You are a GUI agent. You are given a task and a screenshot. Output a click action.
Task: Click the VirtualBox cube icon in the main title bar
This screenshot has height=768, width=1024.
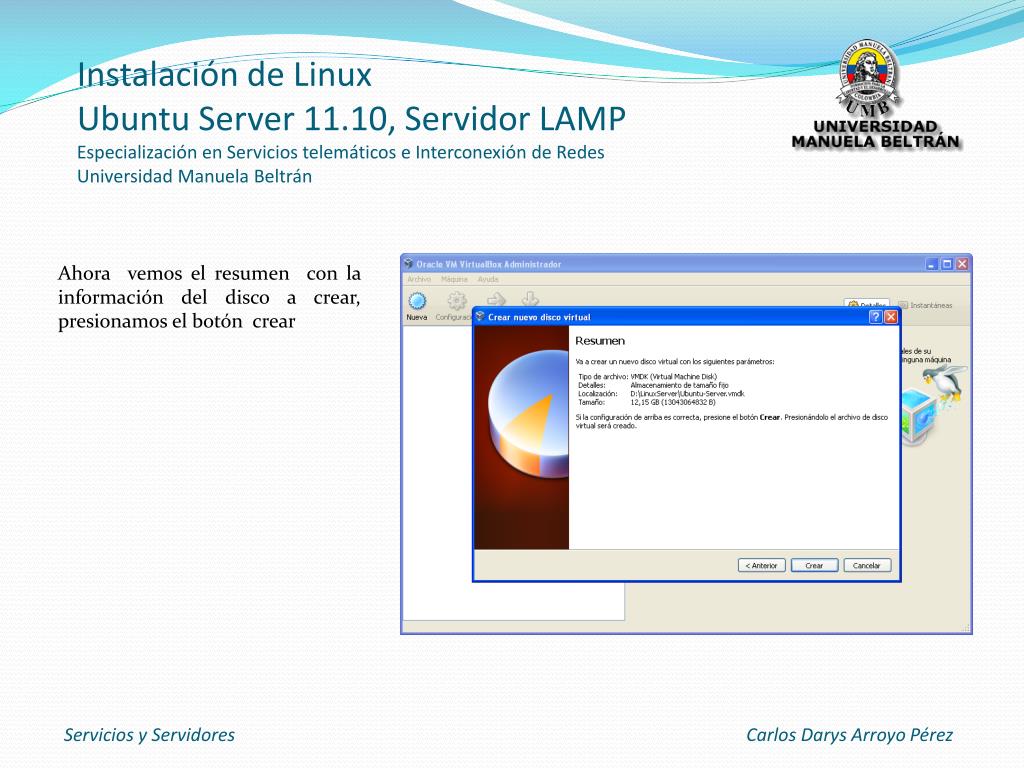(409, 264)
